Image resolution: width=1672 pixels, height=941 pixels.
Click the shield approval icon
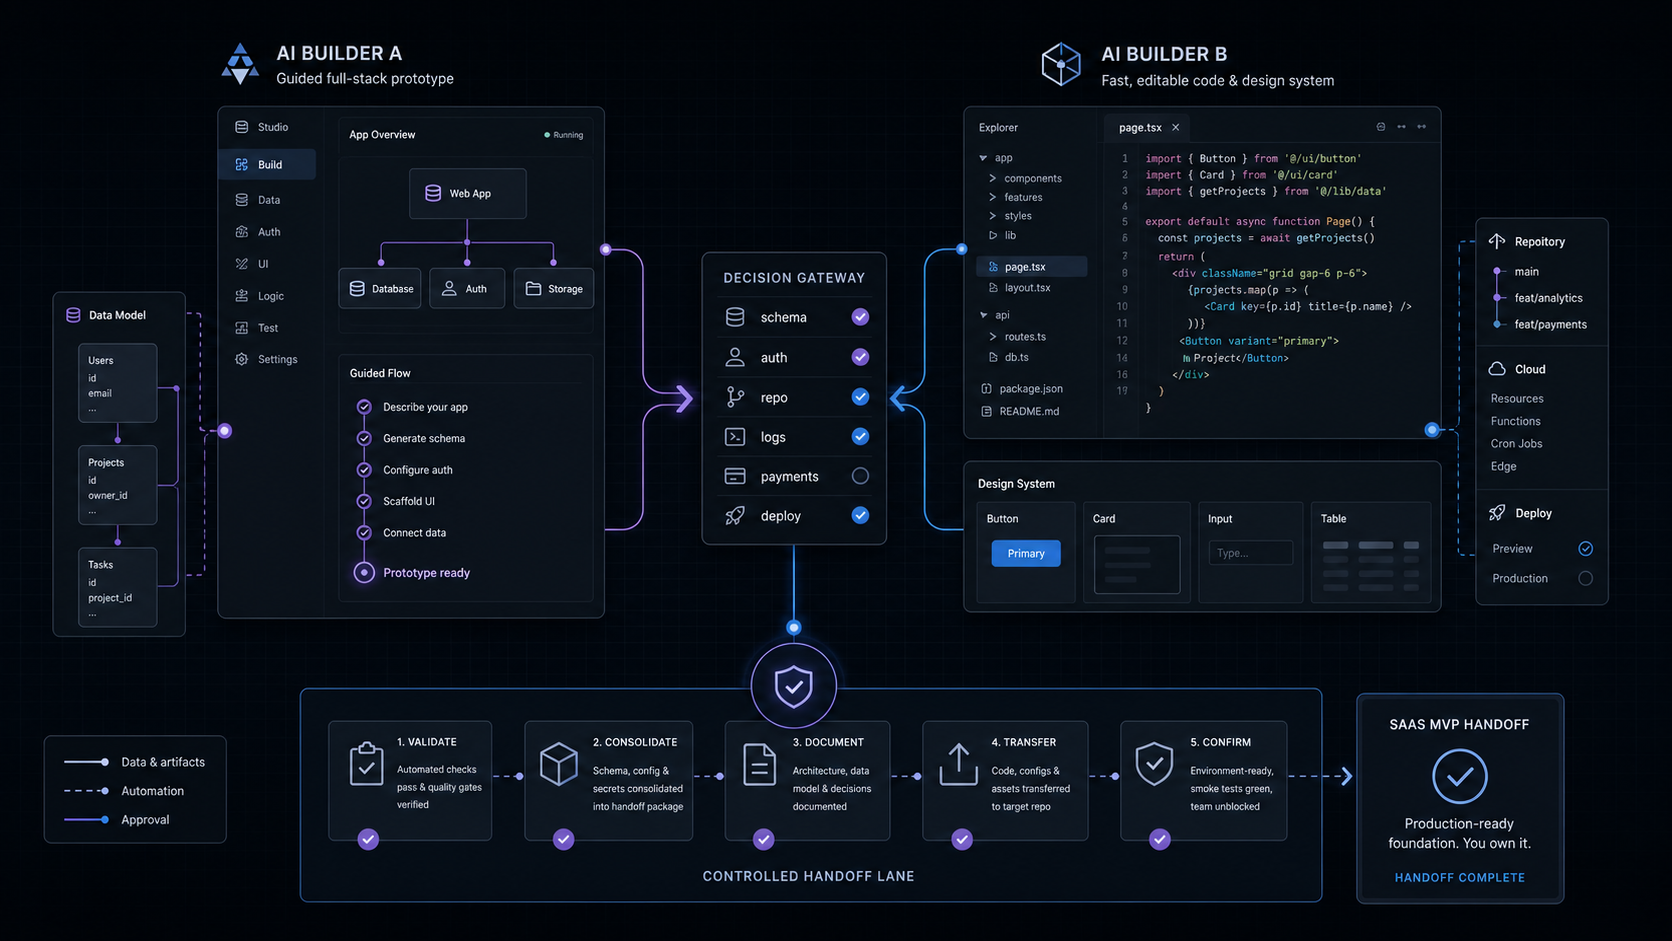(794, 686)
